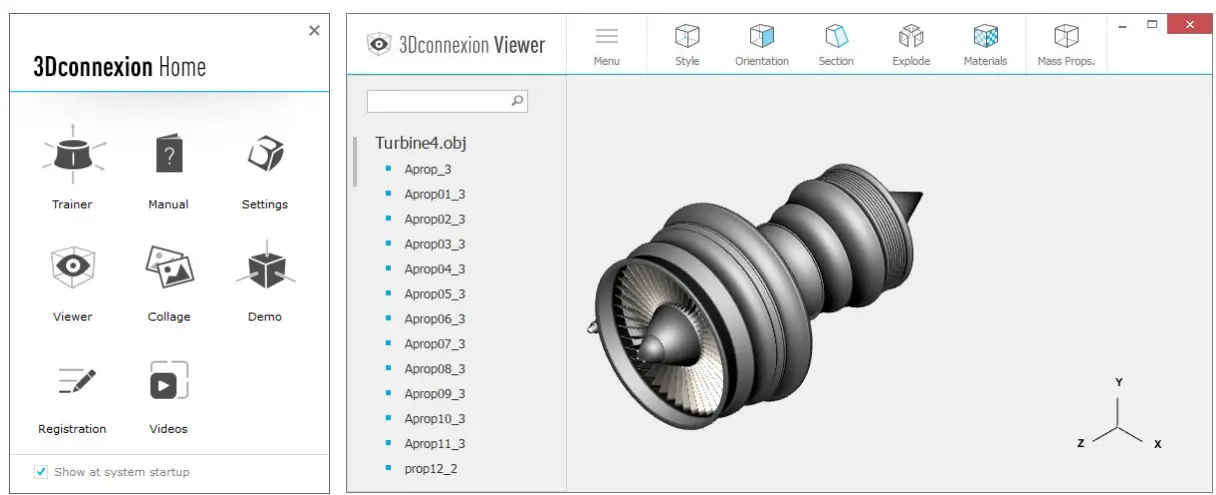Select Aprop11_3 part
This screenshot has width=1216, height=495.
435,444
